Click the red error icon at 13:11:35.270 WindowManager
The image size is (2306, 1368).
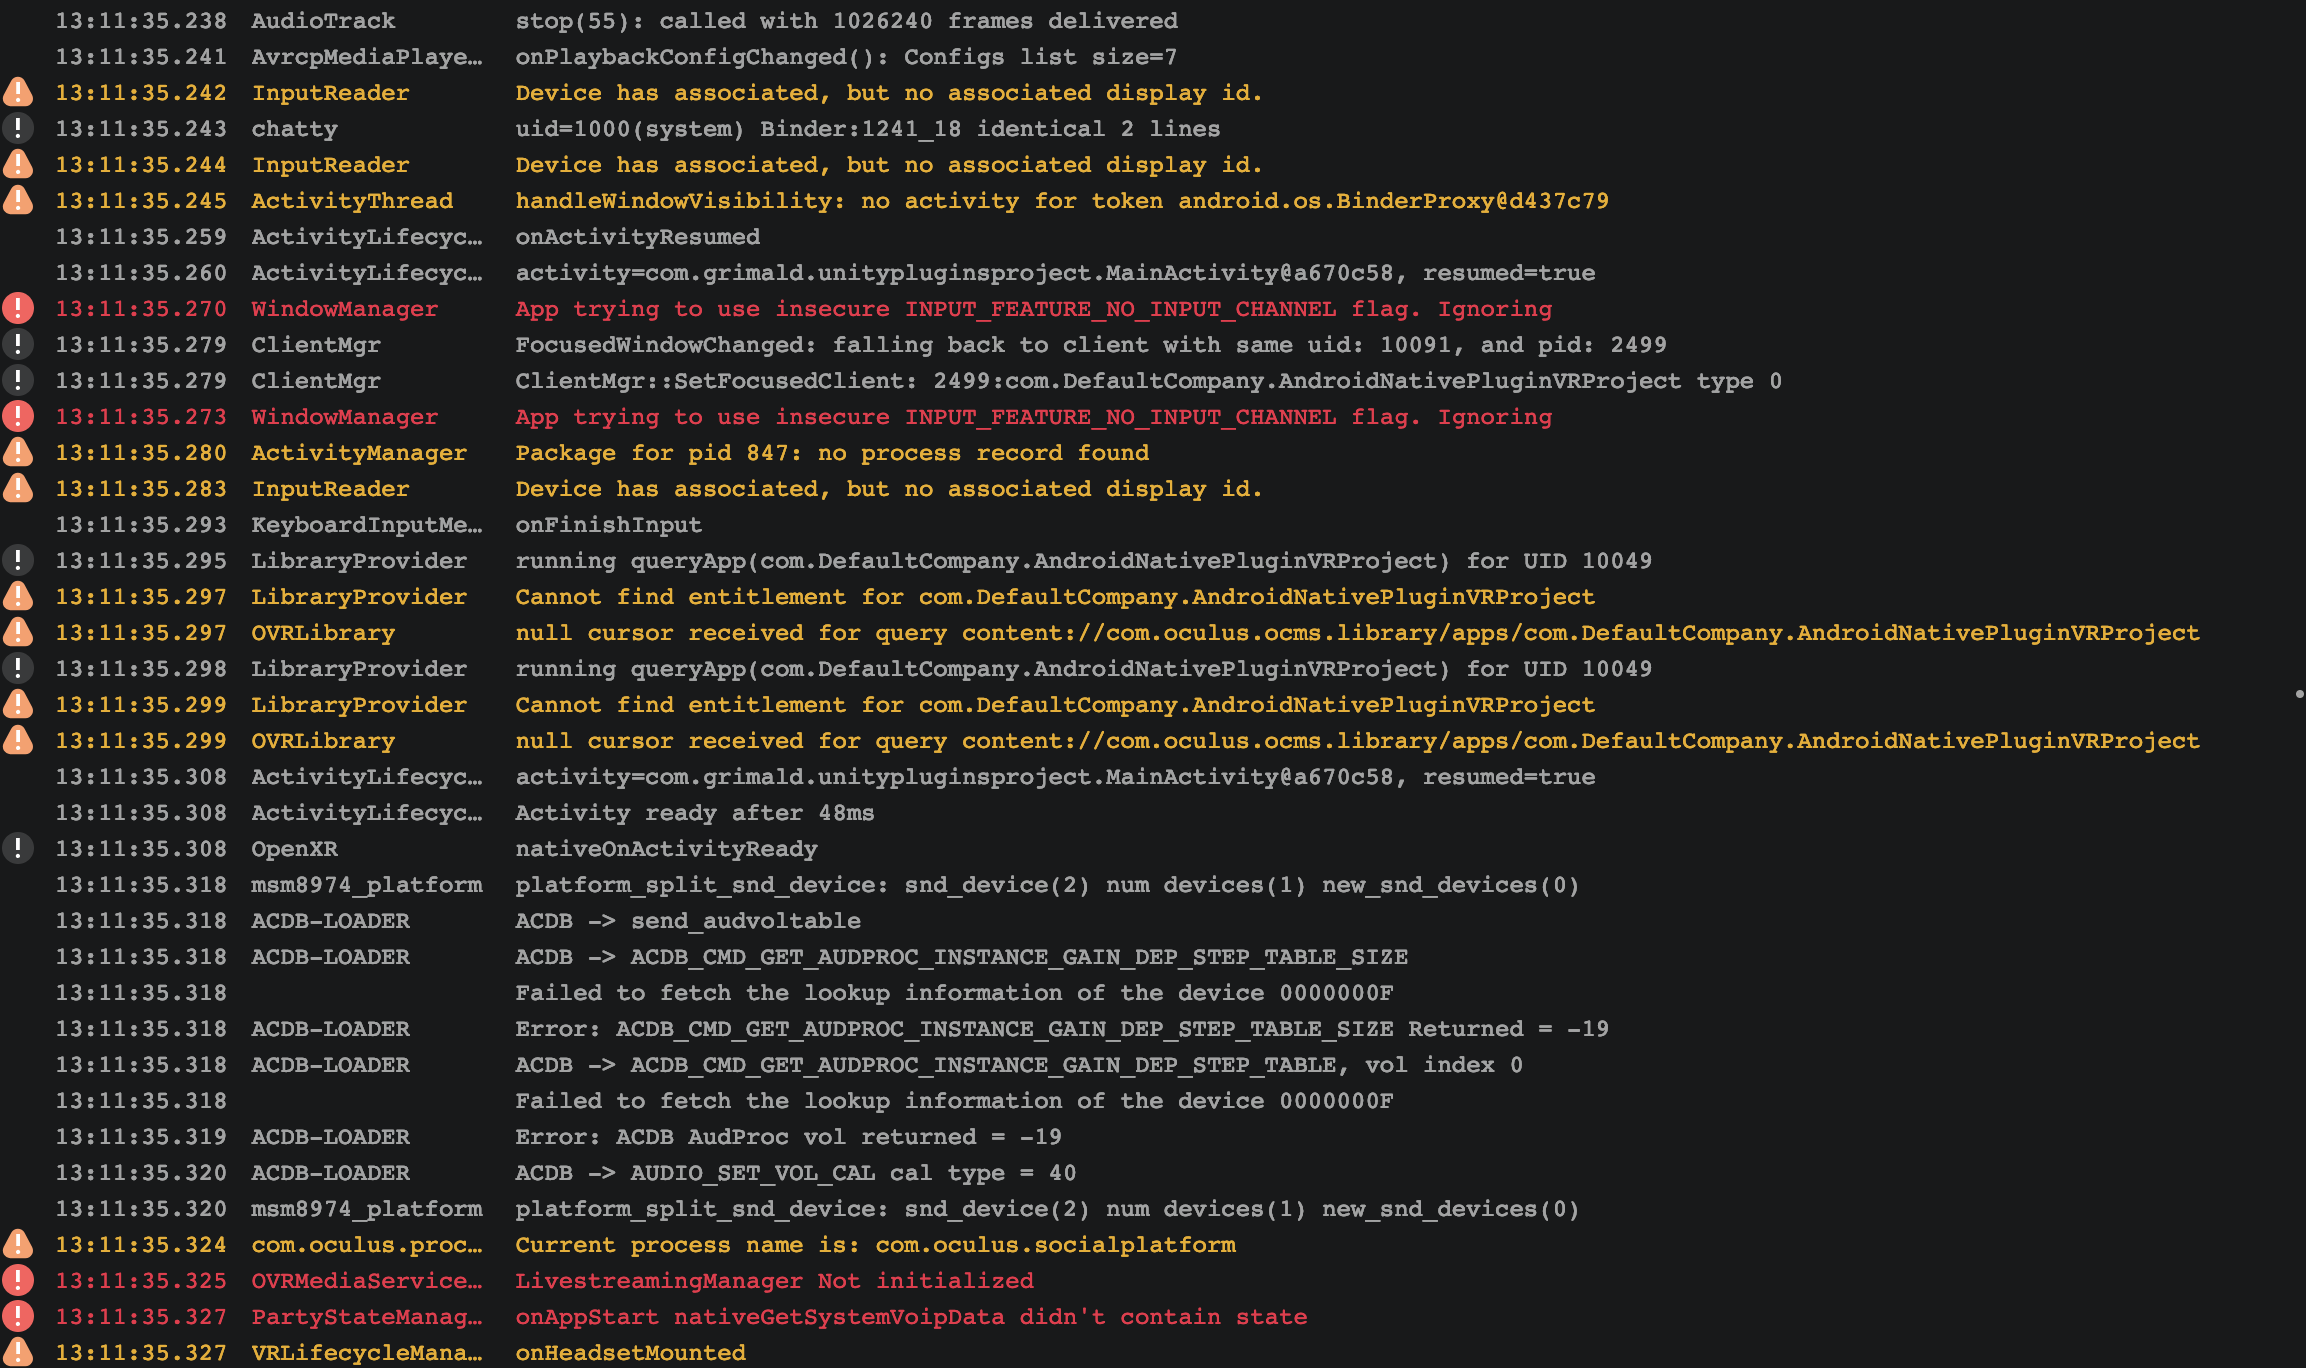[17, 309]
